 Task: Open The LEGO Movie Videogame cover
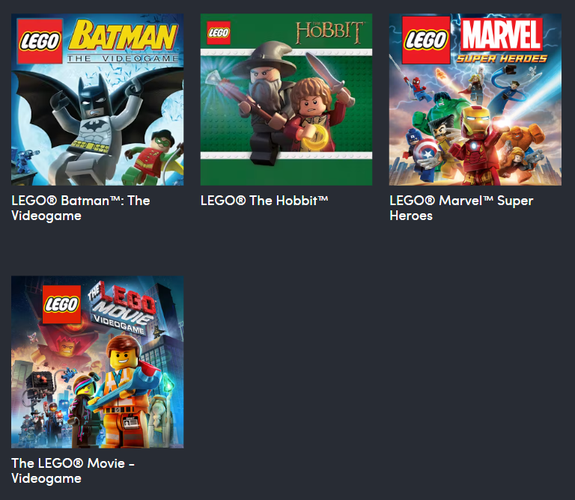(98, 362)
